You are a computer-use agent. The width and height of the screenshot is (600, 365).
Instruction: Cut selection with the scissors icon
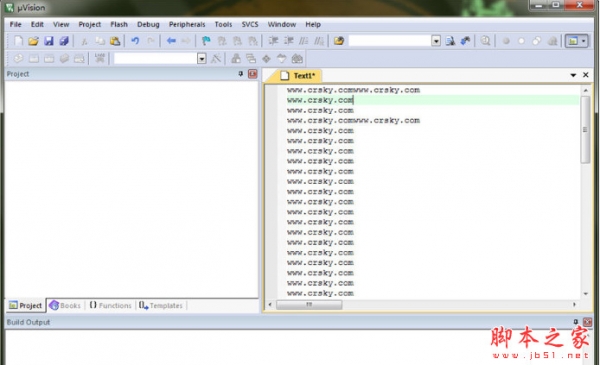tap(84, 41)
